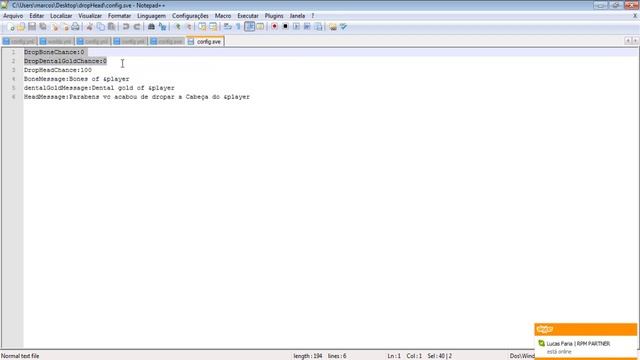
Task: Redo the edit via the toolbar
Action: pos(137,27)
